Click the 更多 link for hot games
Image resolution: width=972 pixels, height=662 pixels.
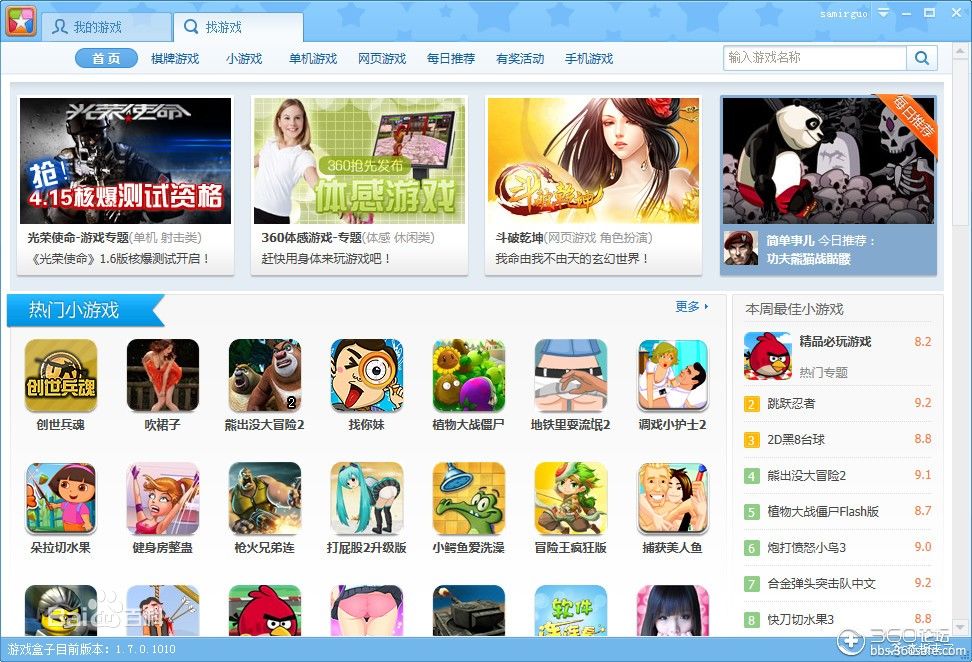pos(690,308)
